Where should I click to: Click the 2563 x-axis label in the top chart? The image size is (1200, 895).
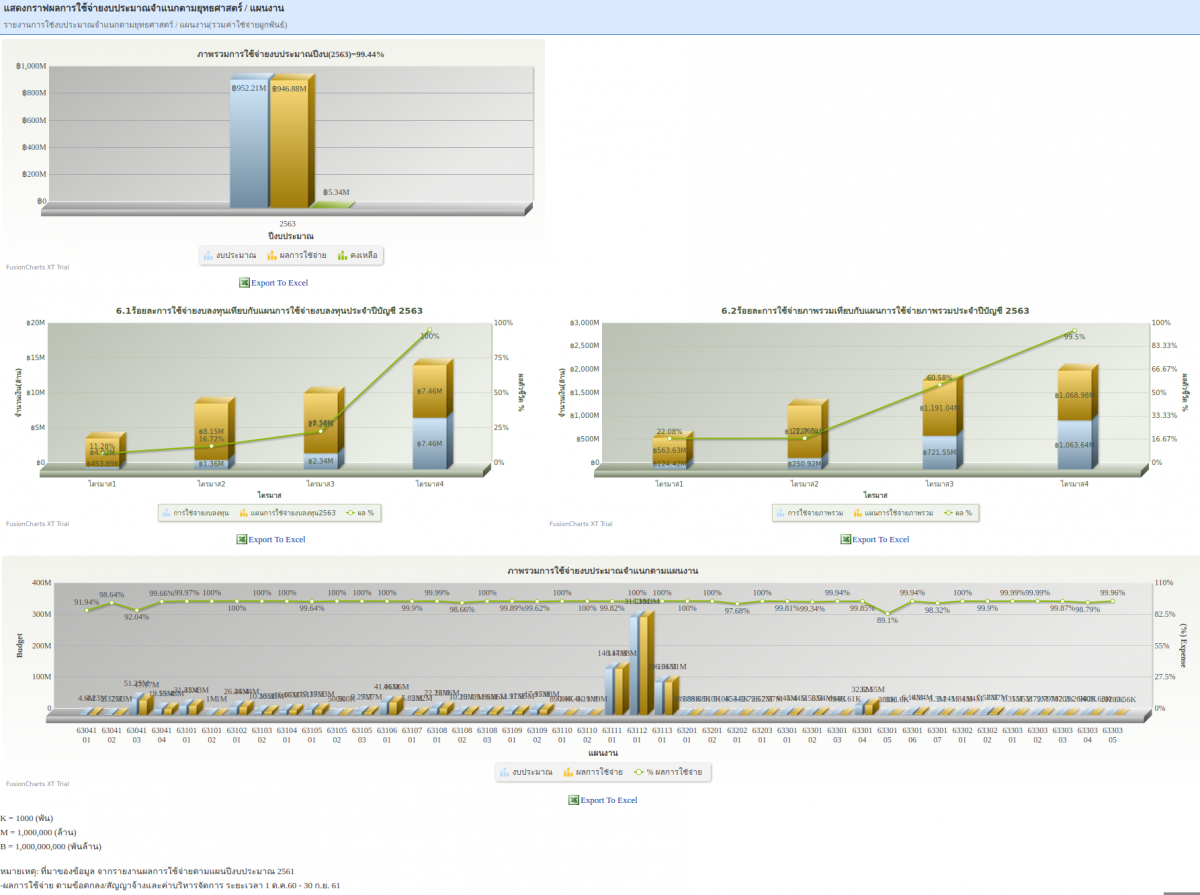tap(287, 224)
